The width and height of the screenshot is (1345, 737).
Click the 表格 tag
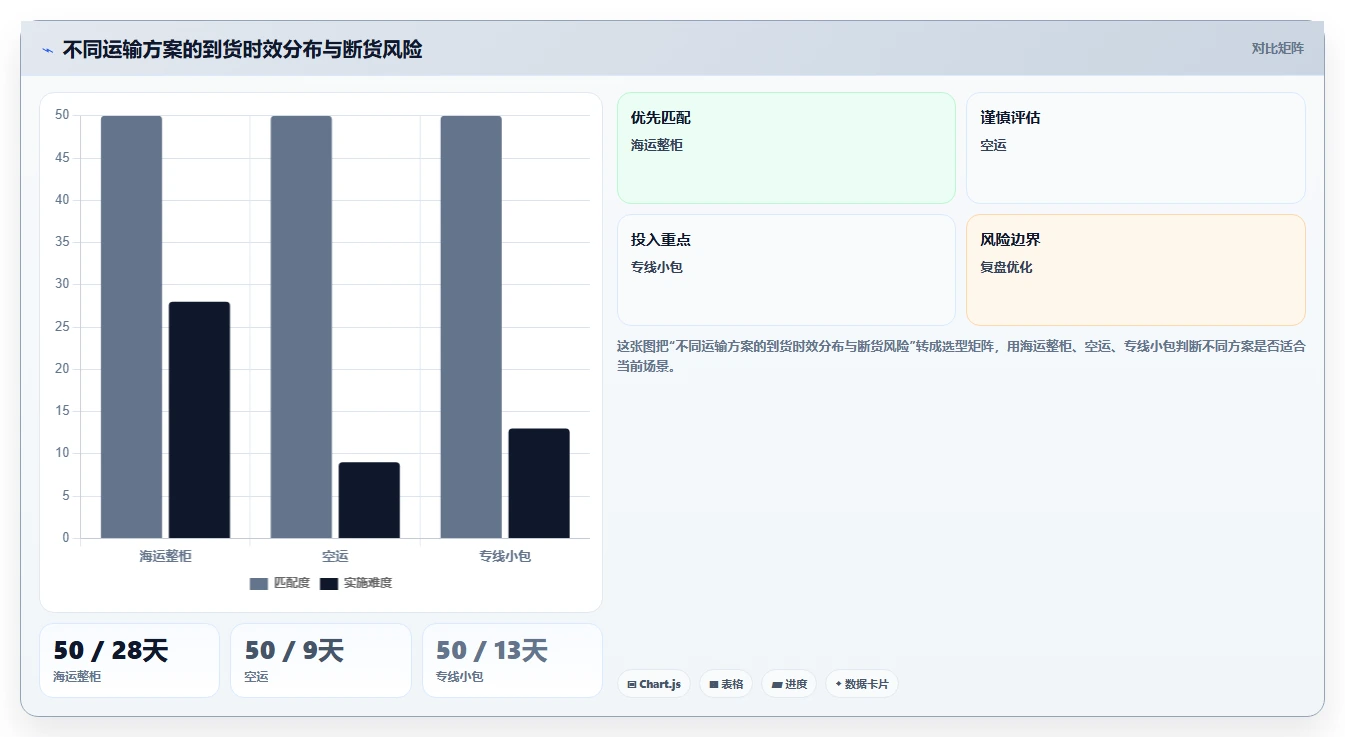[x=726, y=684]
